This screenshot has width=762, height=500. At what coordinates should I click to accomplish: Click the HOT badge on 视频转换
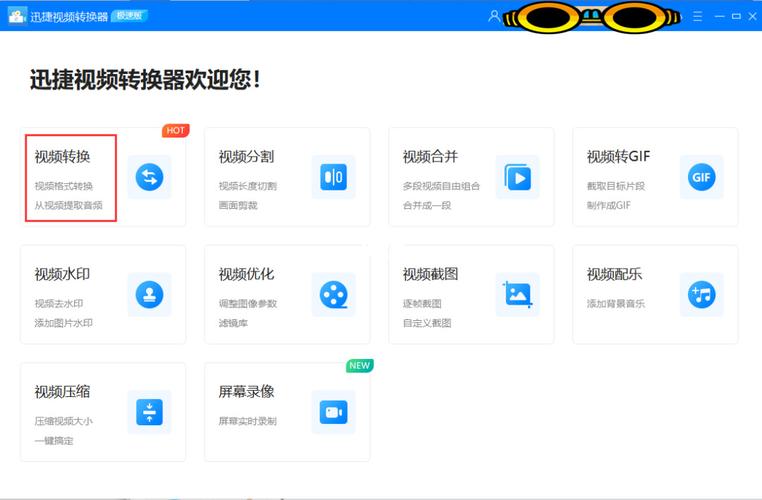(175, 130)
